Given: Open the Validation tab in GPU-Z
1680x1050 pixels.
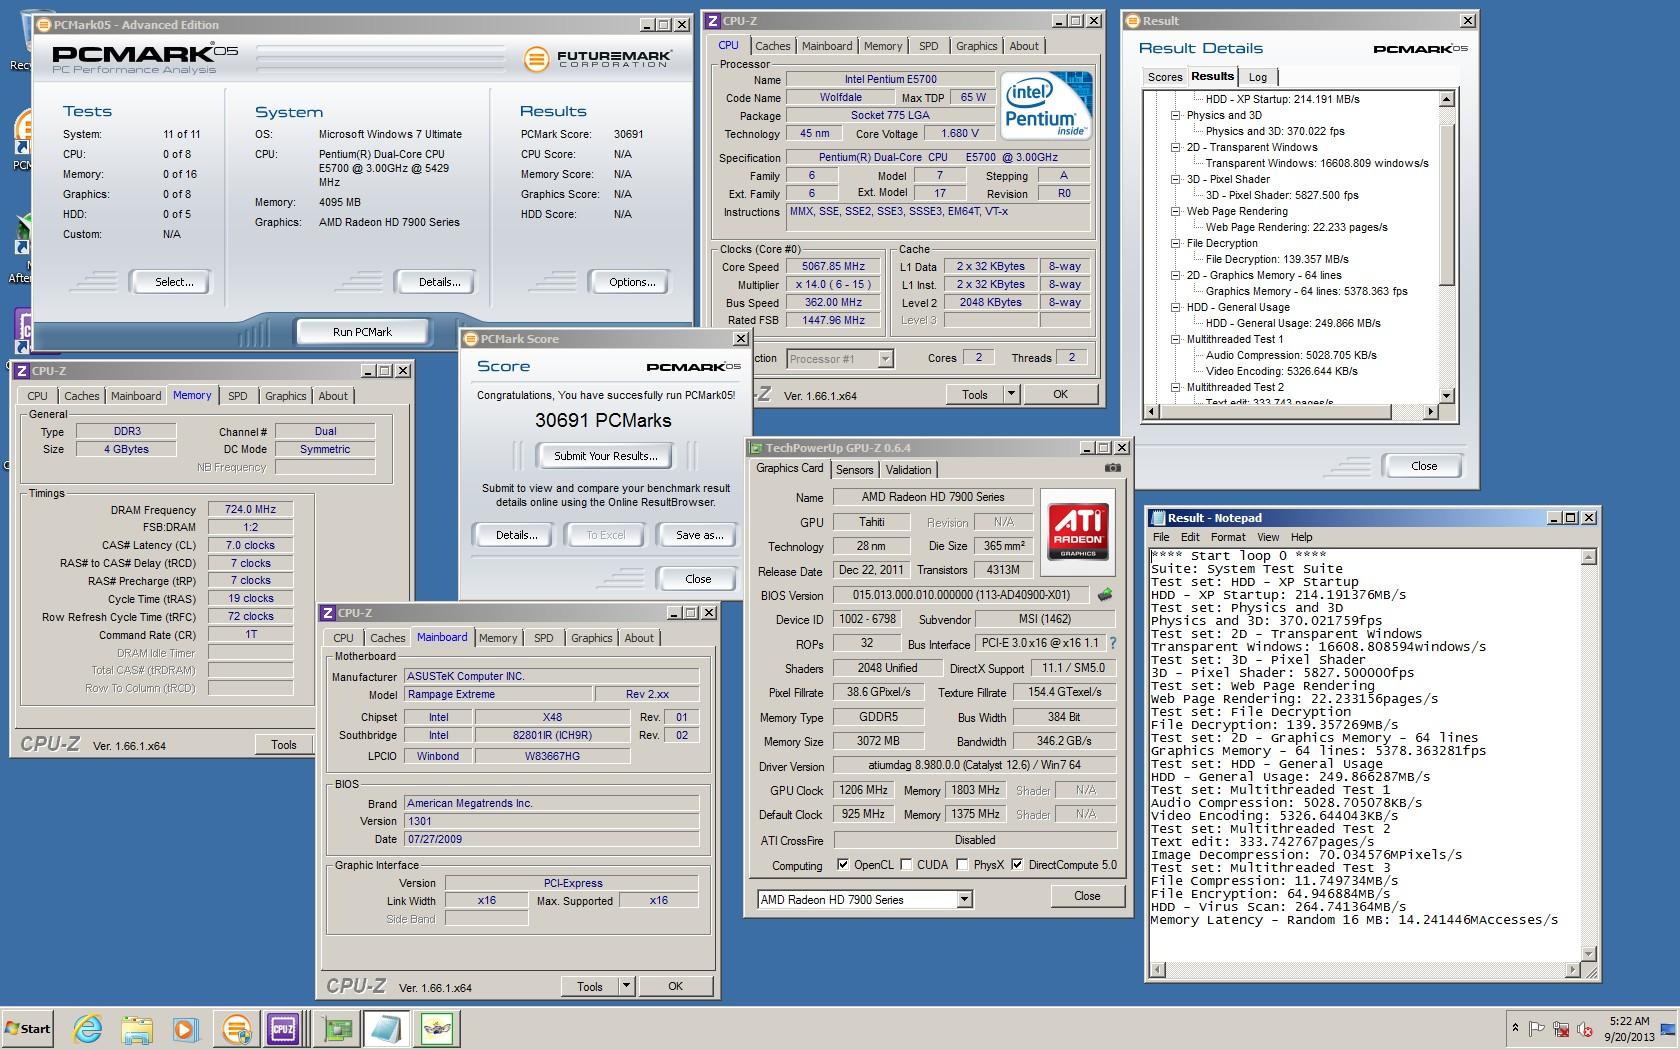Looking at the screenshot, I should (x=909, y=470).
